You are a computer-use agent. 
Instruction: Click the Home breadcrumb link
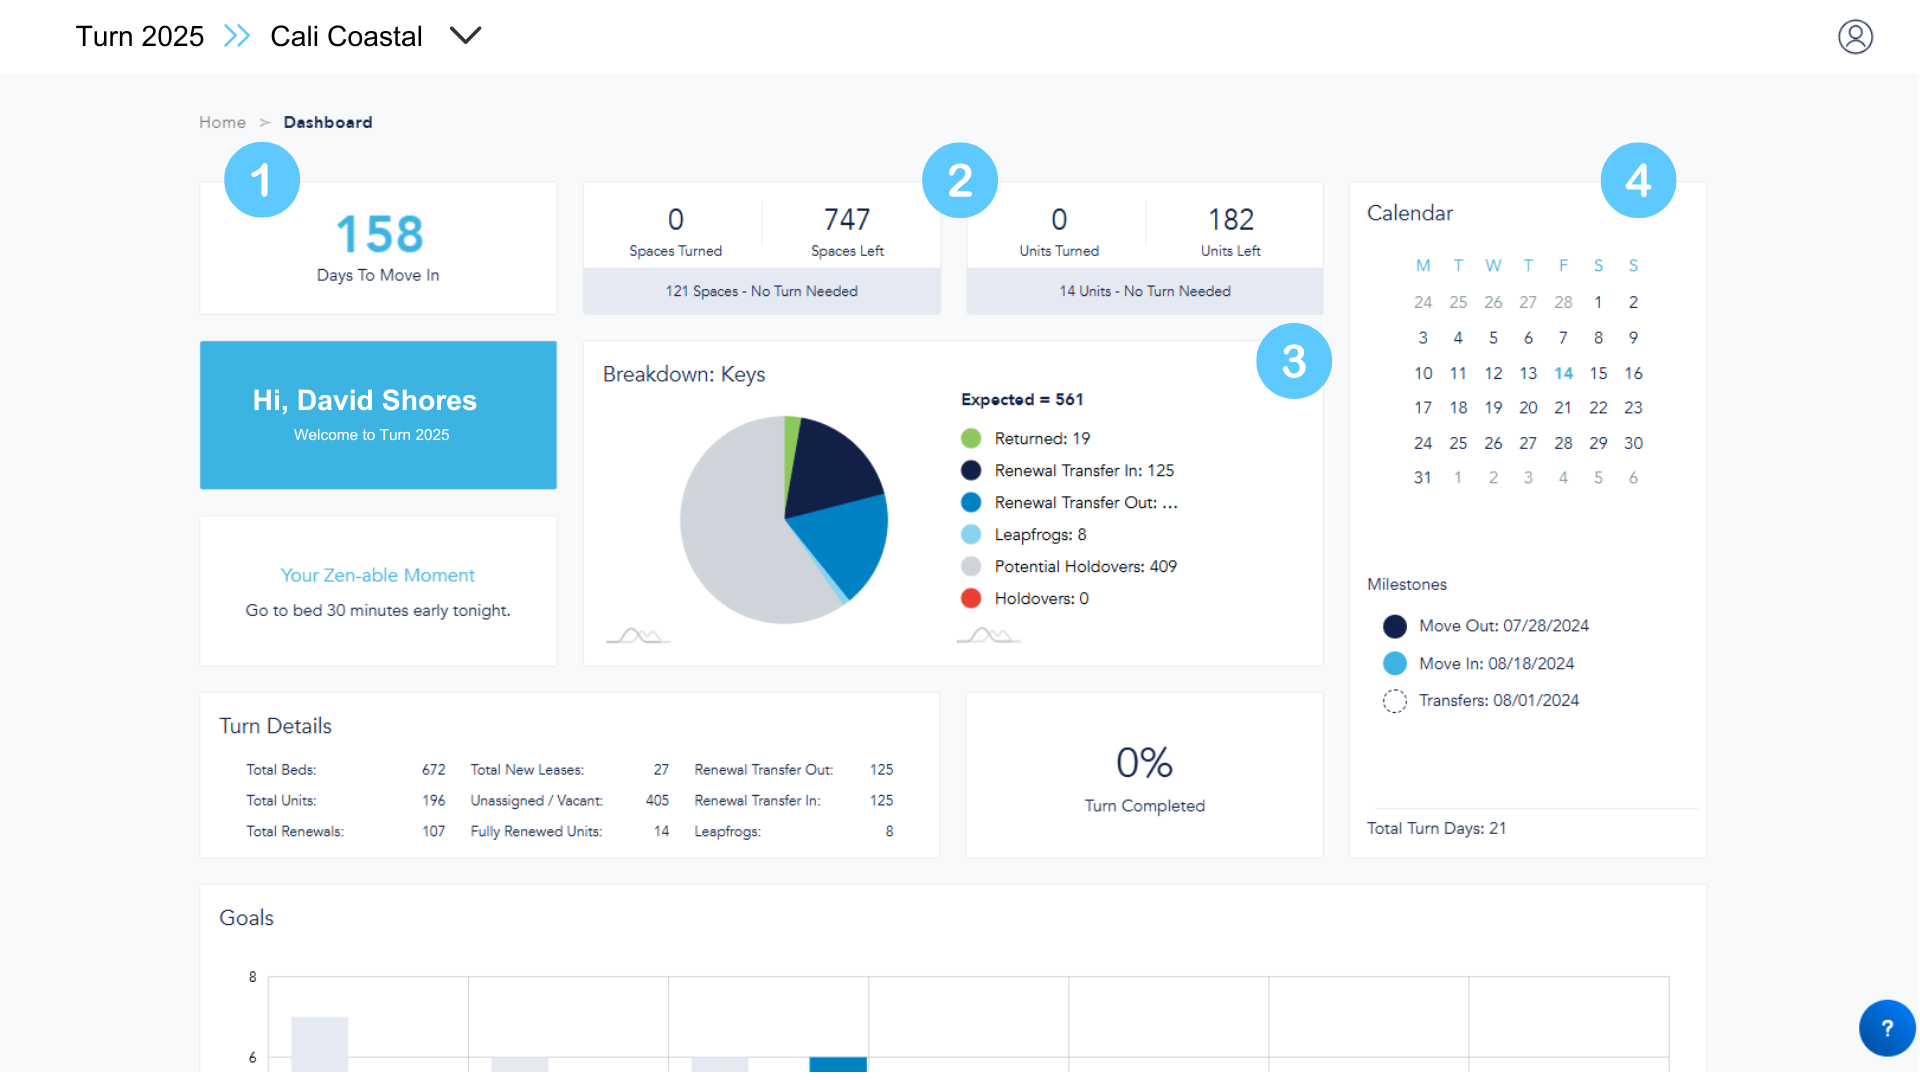pyautogui.click(x=222, y=122)
